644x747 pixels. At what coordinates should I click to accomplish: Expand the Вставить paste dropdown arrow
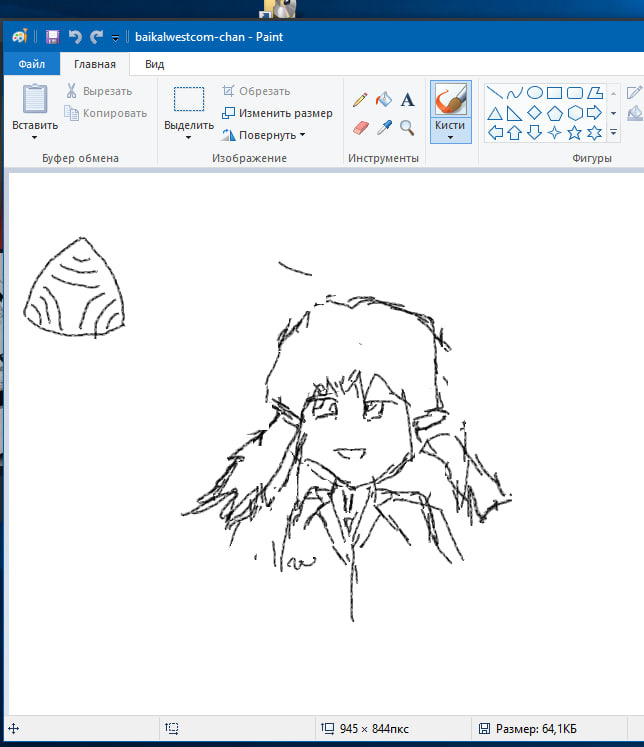pyautogui.click(x=35, y=138)
